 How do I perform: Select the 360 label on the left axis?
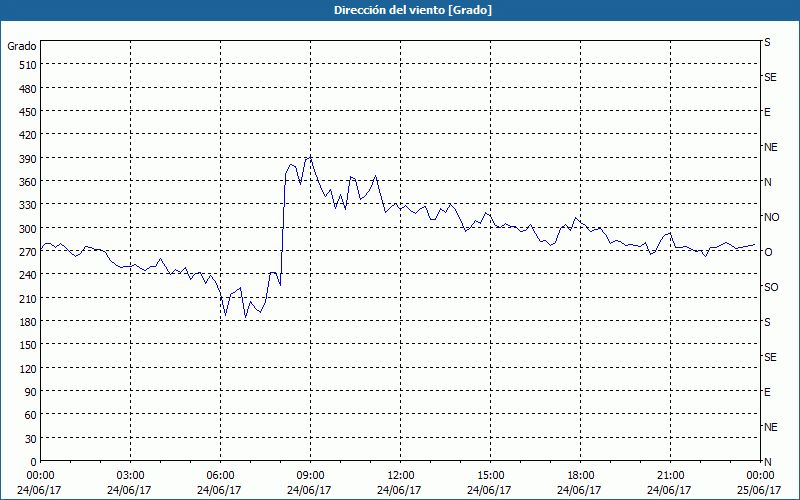(x=29, y=182)
